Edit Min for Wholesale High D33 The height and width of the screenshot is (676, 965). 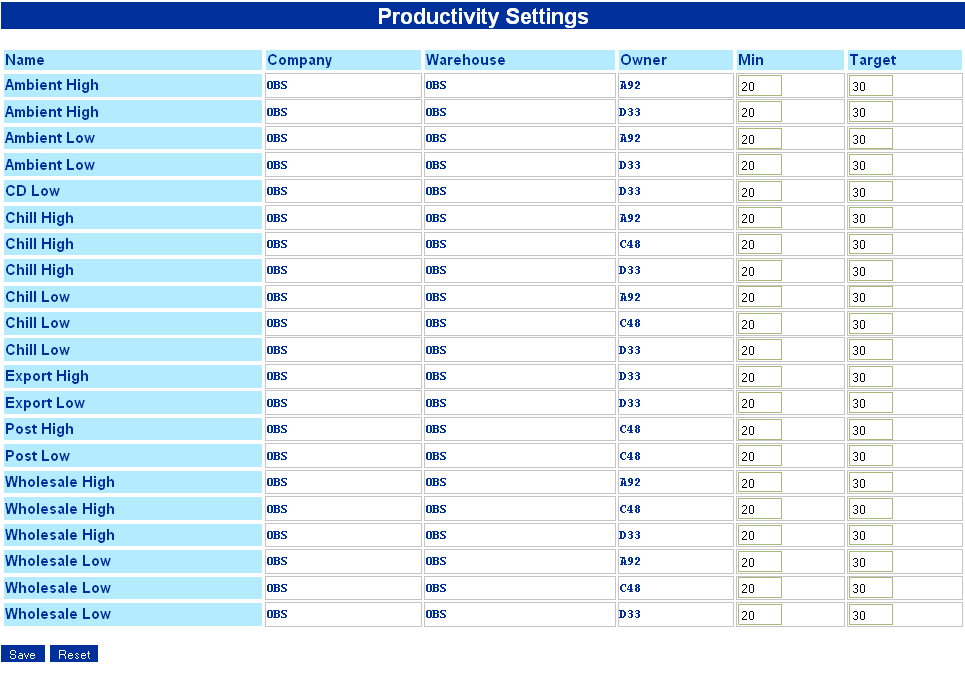pyautogui.click(x=759, y=536)
